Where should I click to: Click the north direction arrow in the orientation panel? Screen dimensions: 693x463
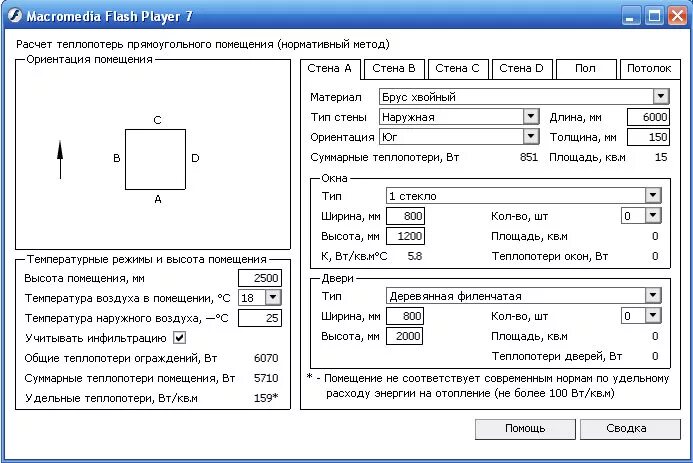[x=60, y=159]
